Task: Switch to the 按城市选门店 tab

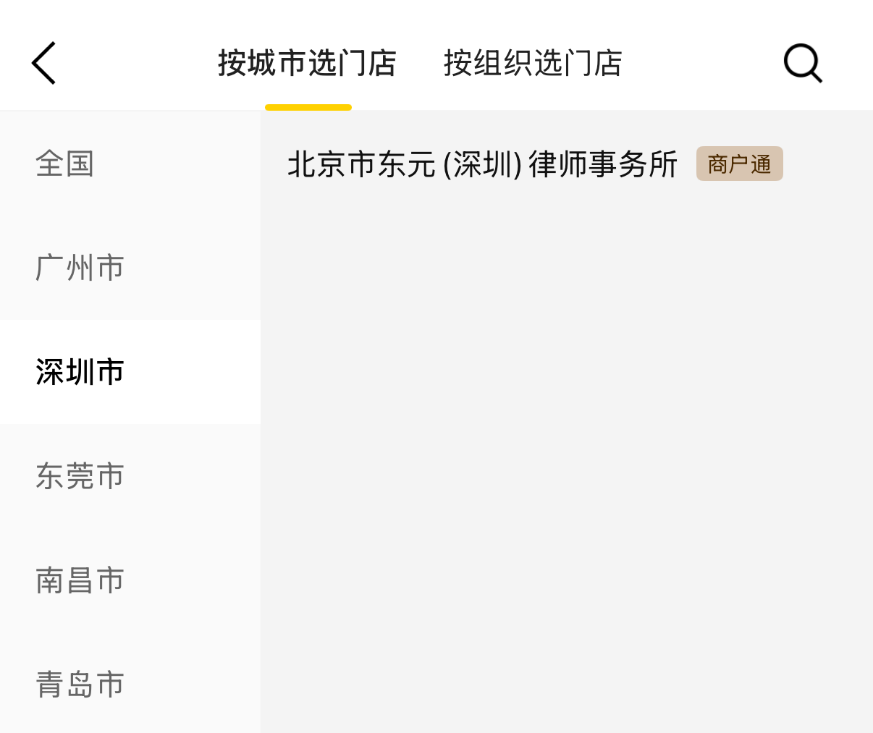Action: [x=307, y=63]
